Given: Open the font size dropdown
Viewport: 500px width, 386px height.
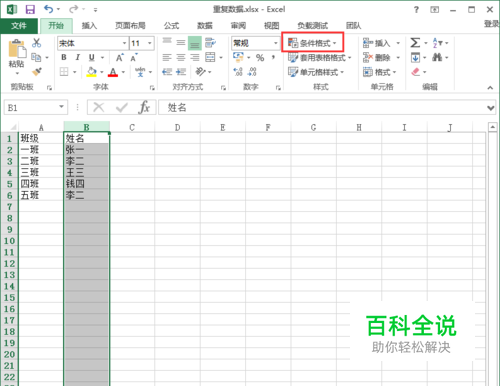Looking at the screenshot, I should tap(150, 43).
